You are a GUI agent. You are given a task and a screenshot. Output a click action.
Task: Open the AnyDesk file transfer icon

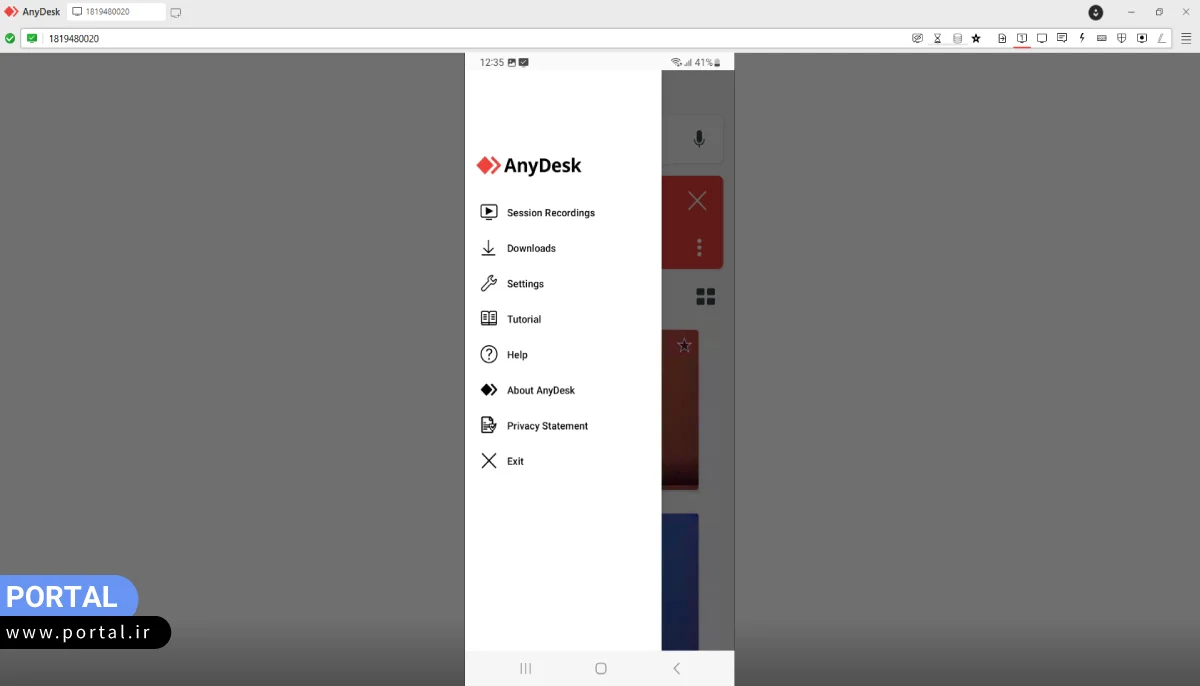point(1002,37)
